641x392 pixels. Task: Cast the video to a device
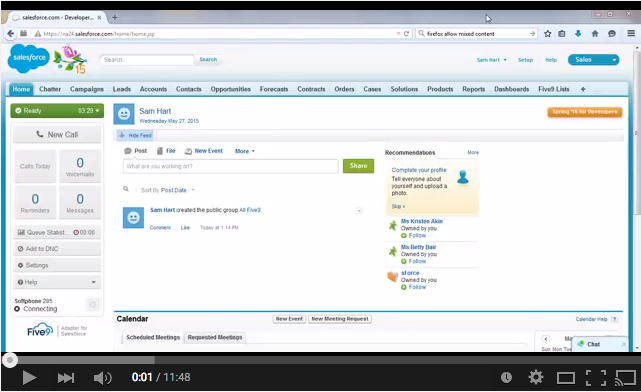point(625,377)
